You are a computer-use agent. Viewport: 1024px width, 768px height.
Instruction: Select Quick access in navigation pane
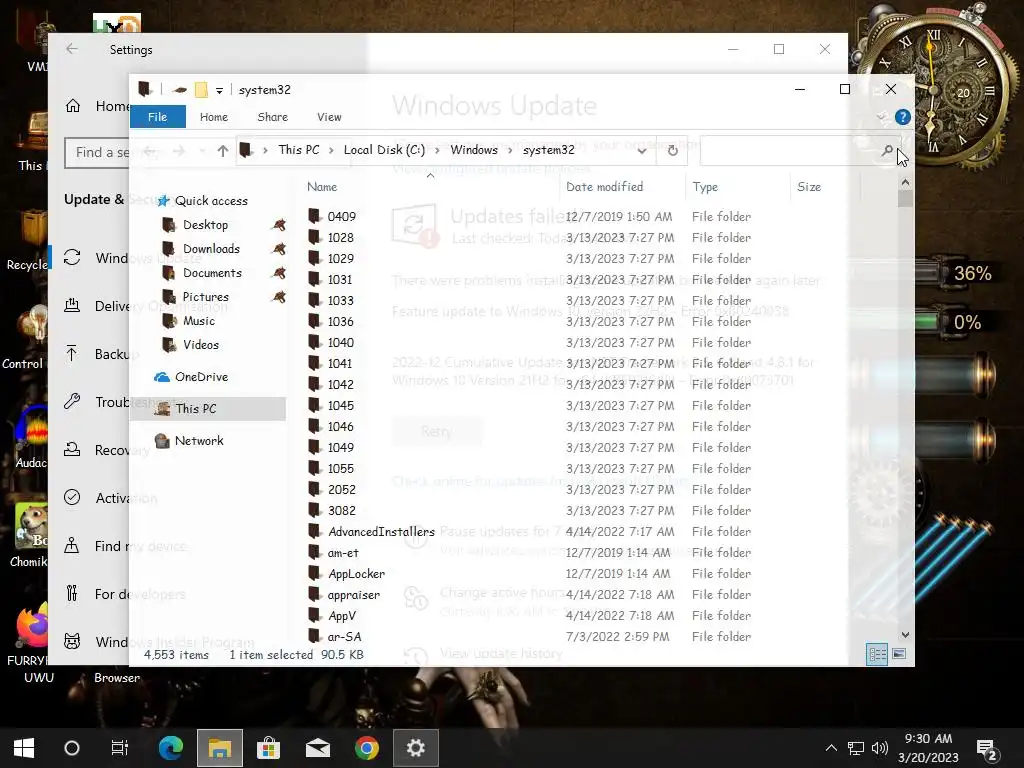point(211,200)
